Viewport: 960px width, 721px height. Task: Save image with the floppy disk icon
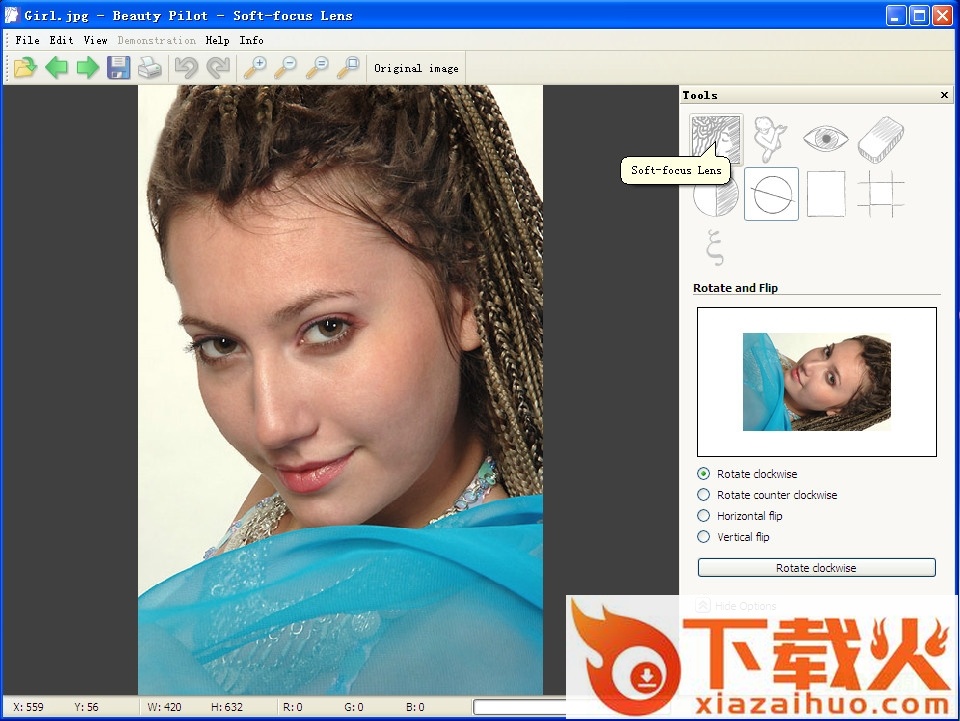119,68
